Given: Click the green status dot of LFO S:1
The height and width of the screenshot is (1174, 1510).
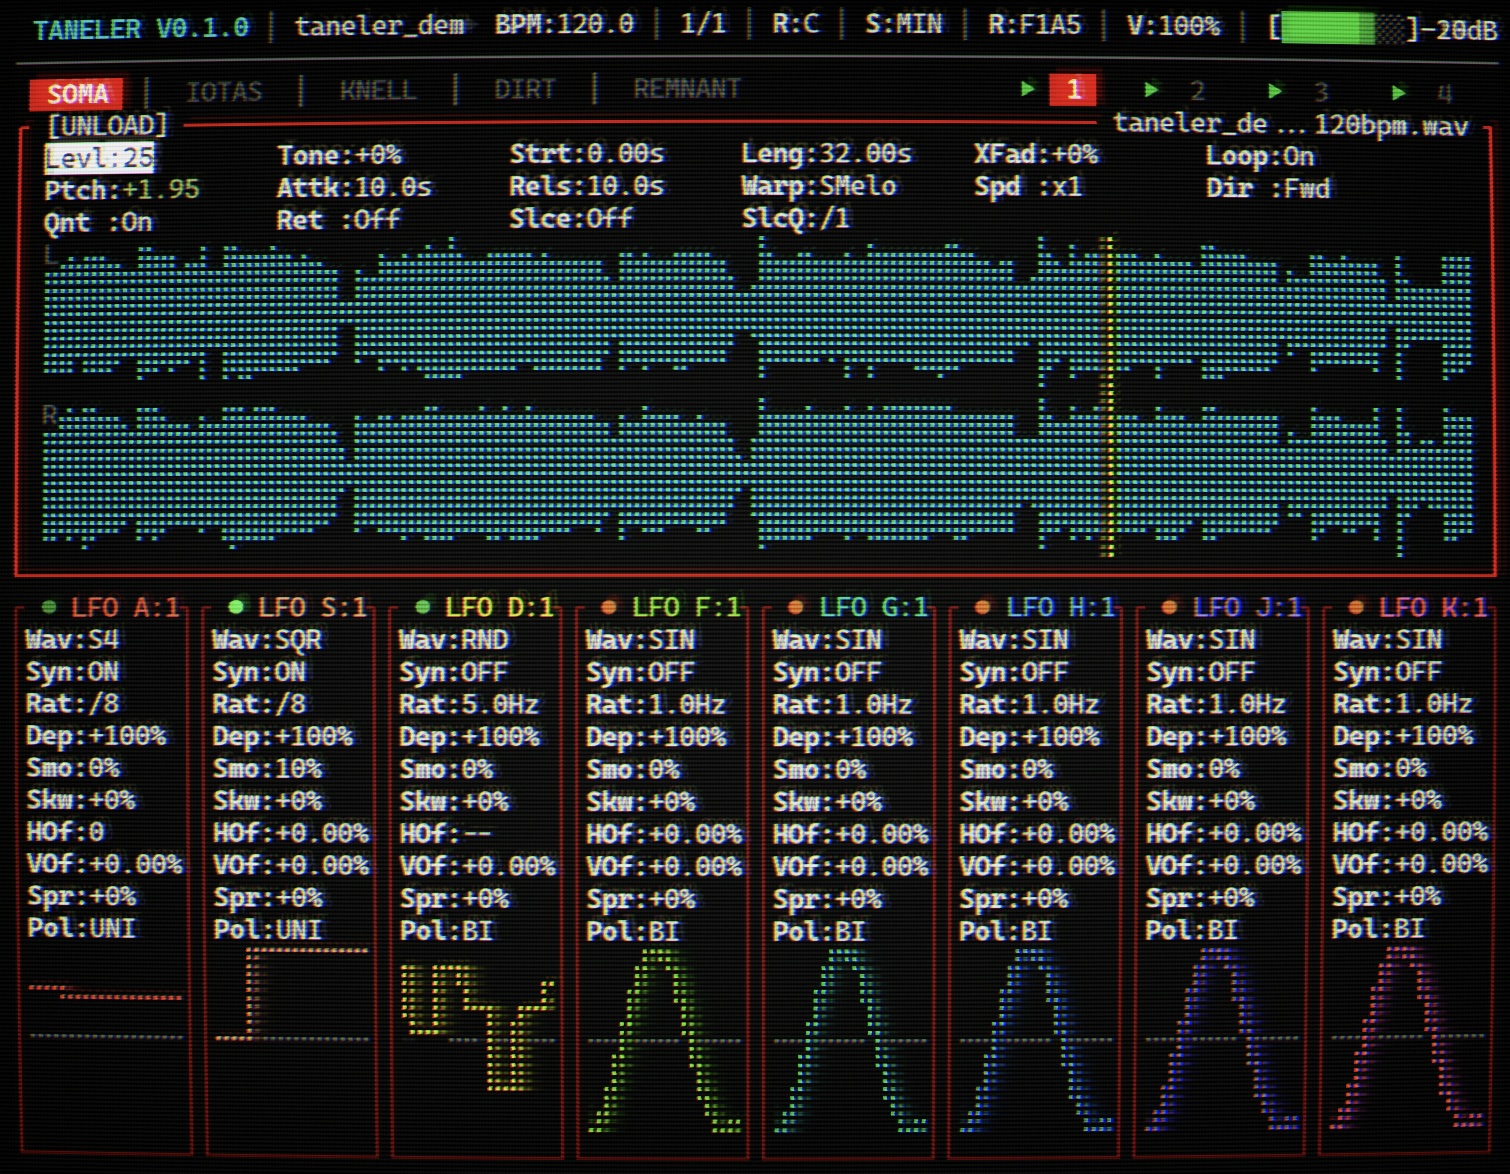Looking at the screenshot, I should pyautogui.click(x=236, y=607).
